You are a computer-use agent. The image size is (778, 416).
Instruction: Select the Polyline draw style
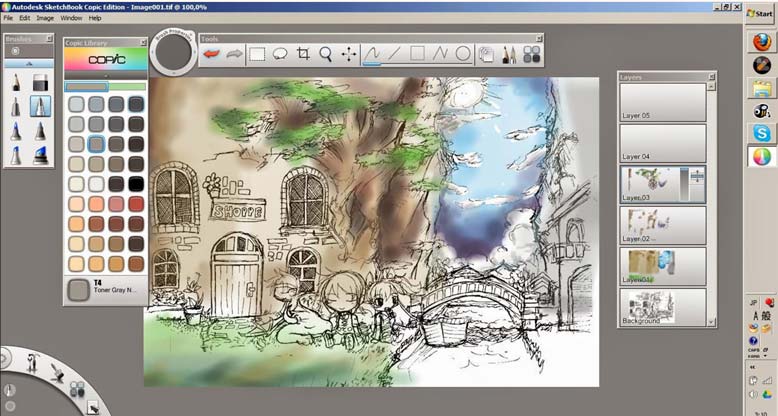(x=440, y=54)
